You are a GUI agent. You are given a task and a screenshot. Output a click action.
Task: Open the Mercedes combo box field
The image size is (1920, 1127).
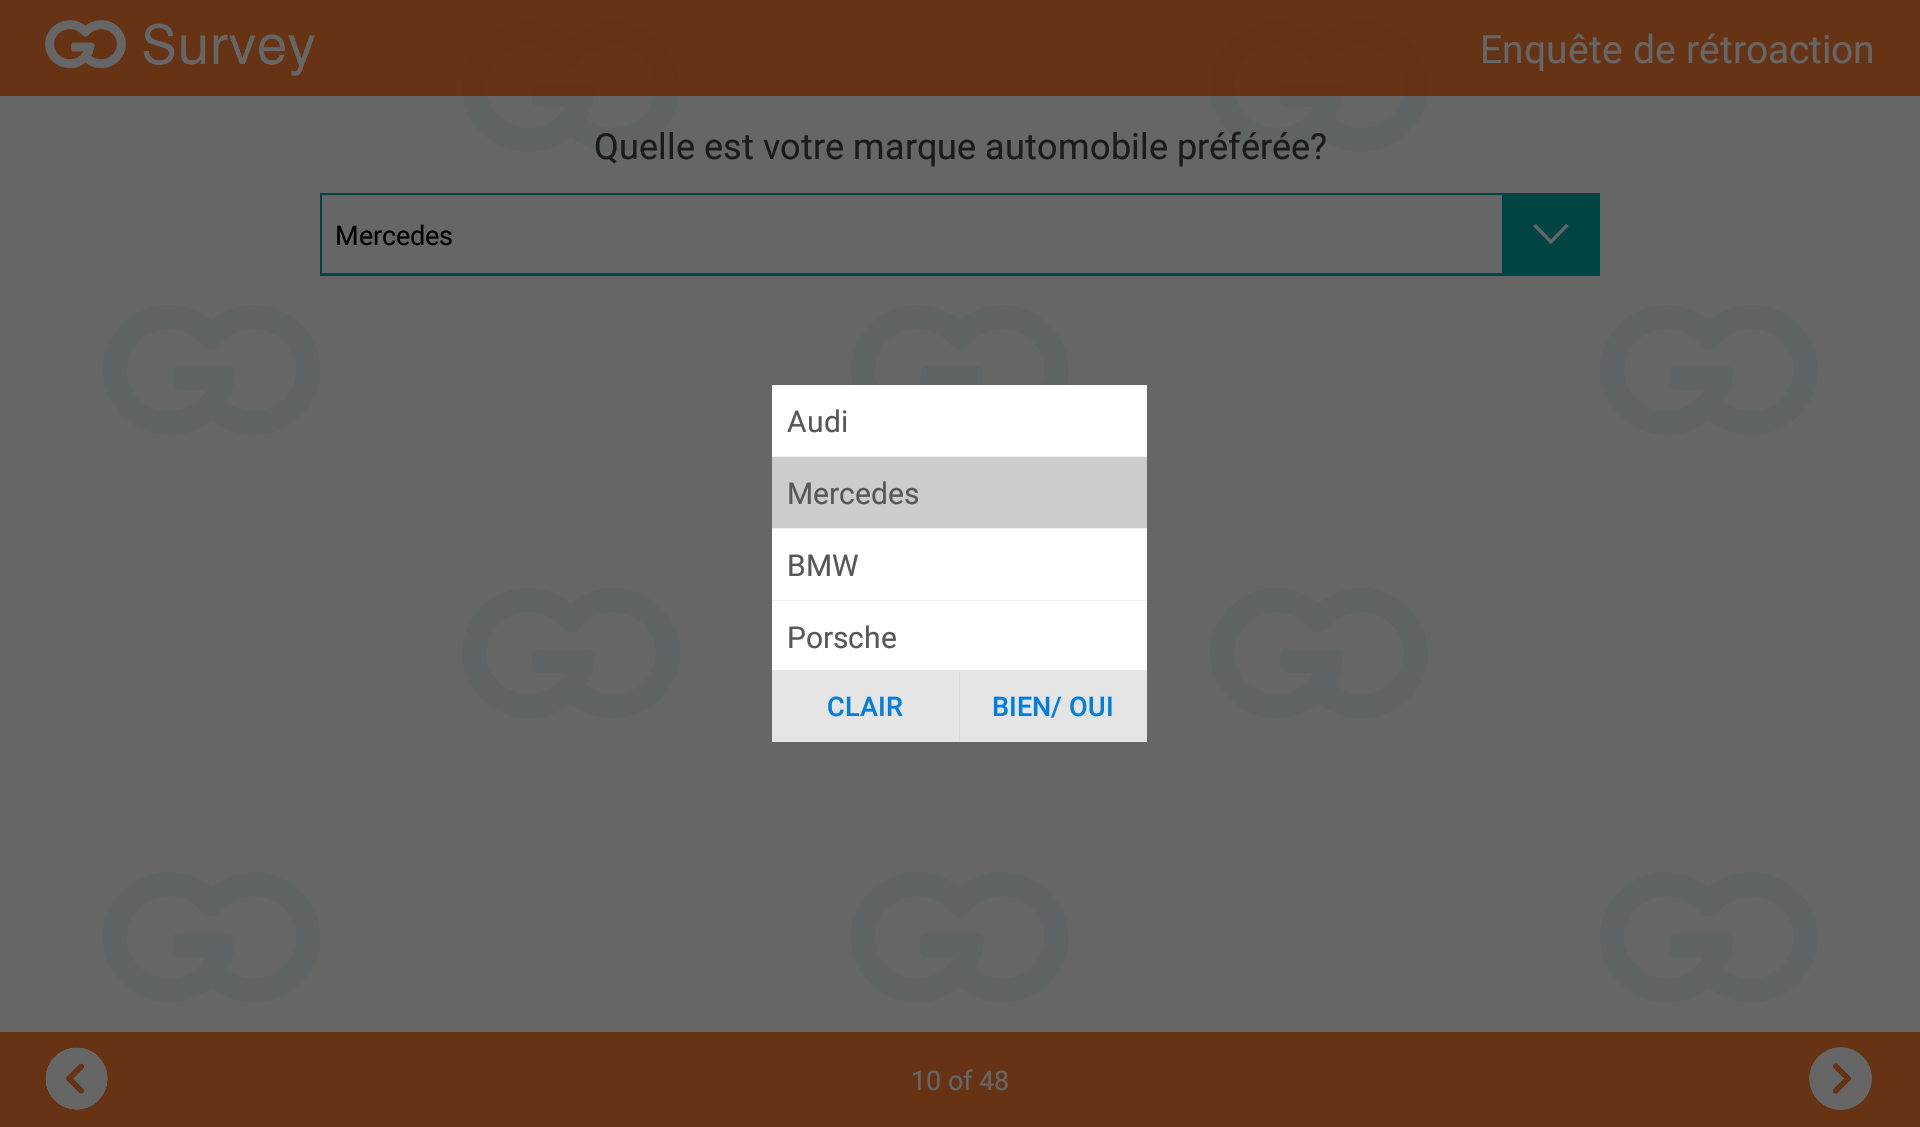click(x=911, y=234)
